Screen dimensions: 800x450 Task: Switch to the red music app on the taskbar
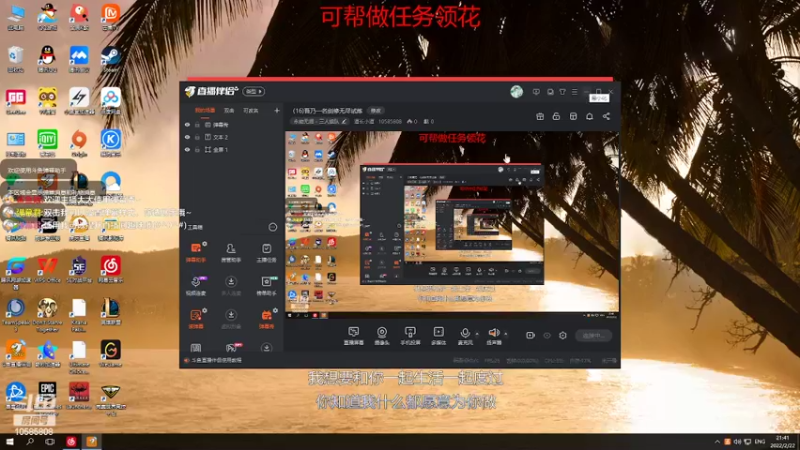71,442
